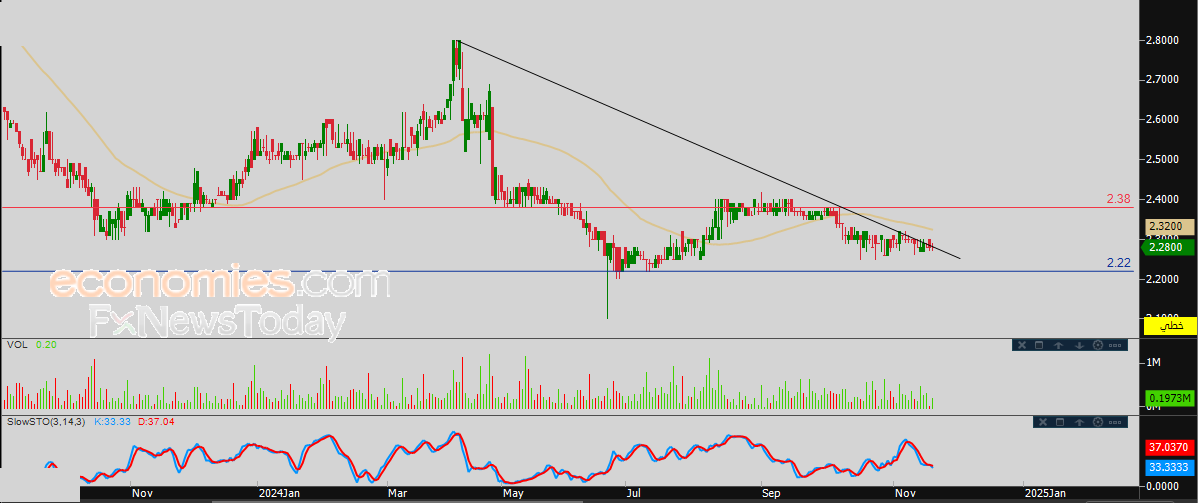The width and height of the screenshot is (1198, 503).
Task: Close the SlowSTO indicator panel
Action: [1043, 422]
